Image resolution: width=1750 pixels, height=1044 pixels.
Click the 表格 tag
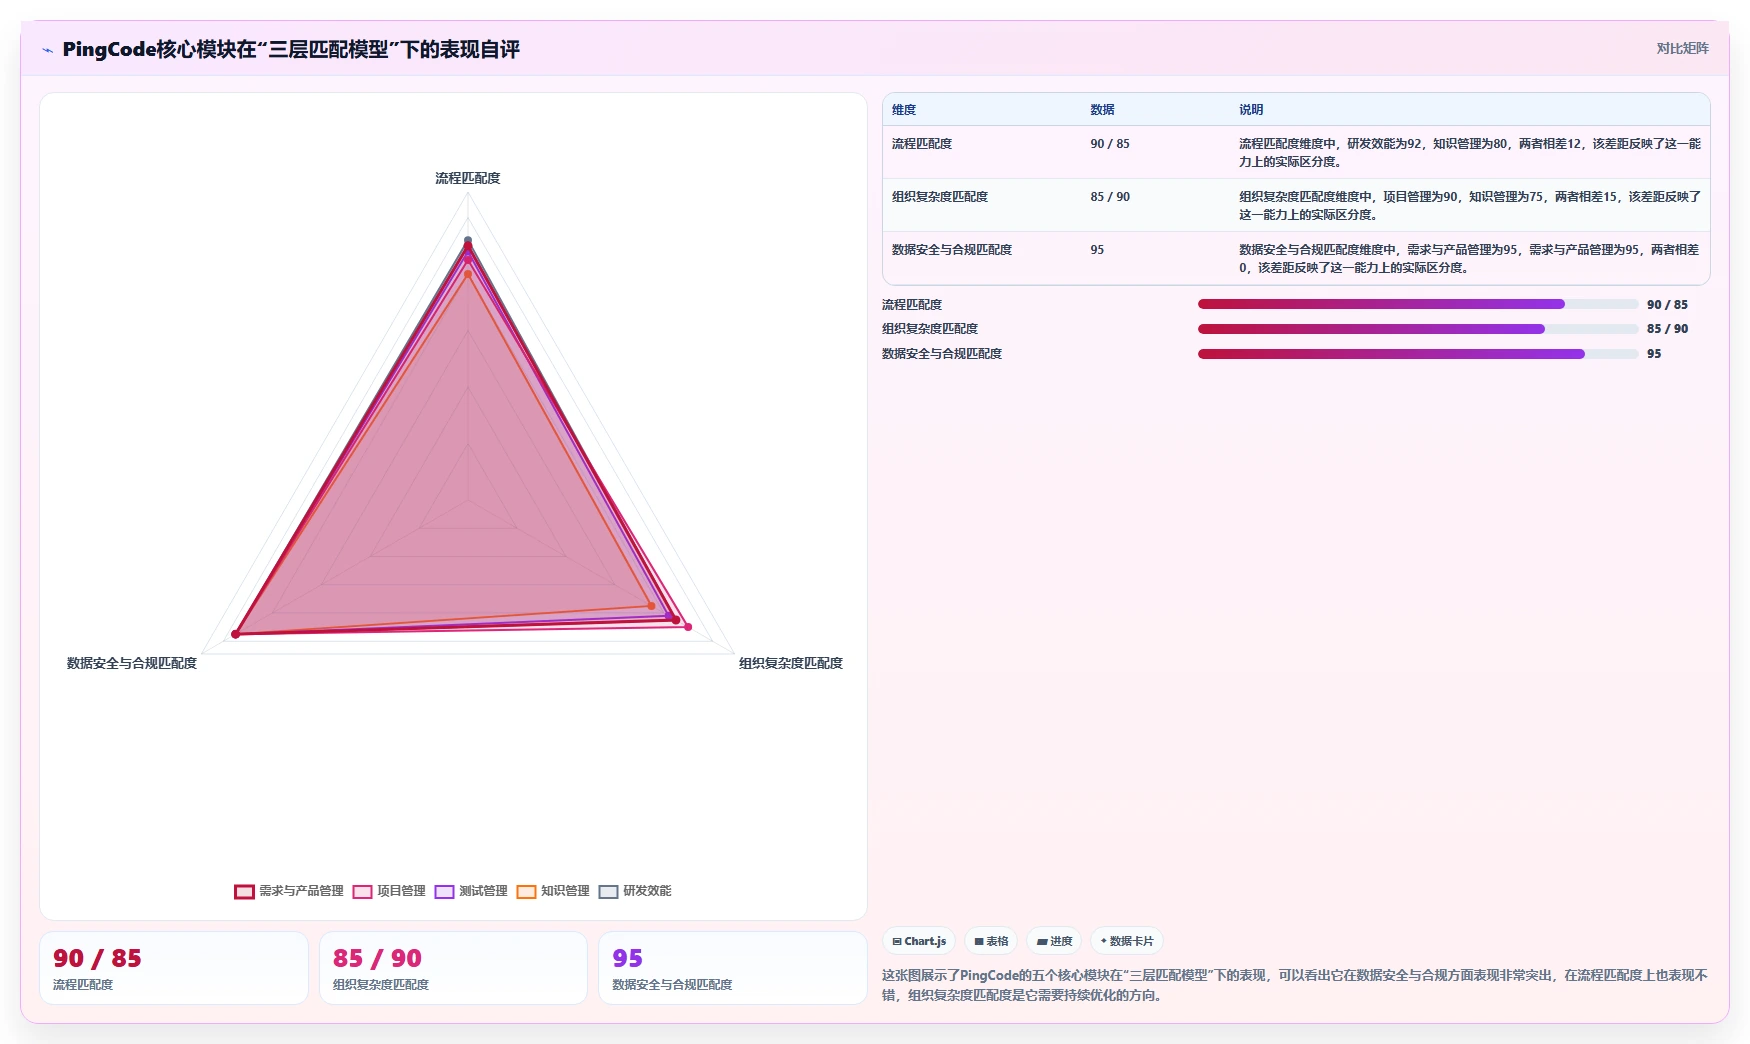pos(991,941)
